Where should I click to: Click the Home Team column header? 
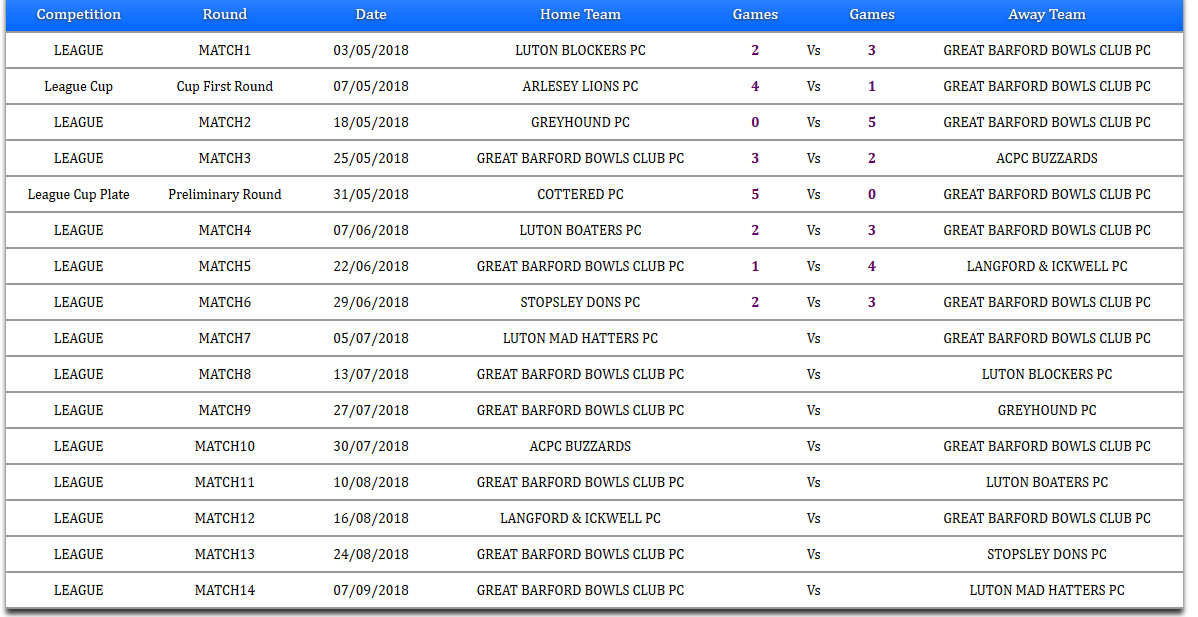(x=580, y=15)
